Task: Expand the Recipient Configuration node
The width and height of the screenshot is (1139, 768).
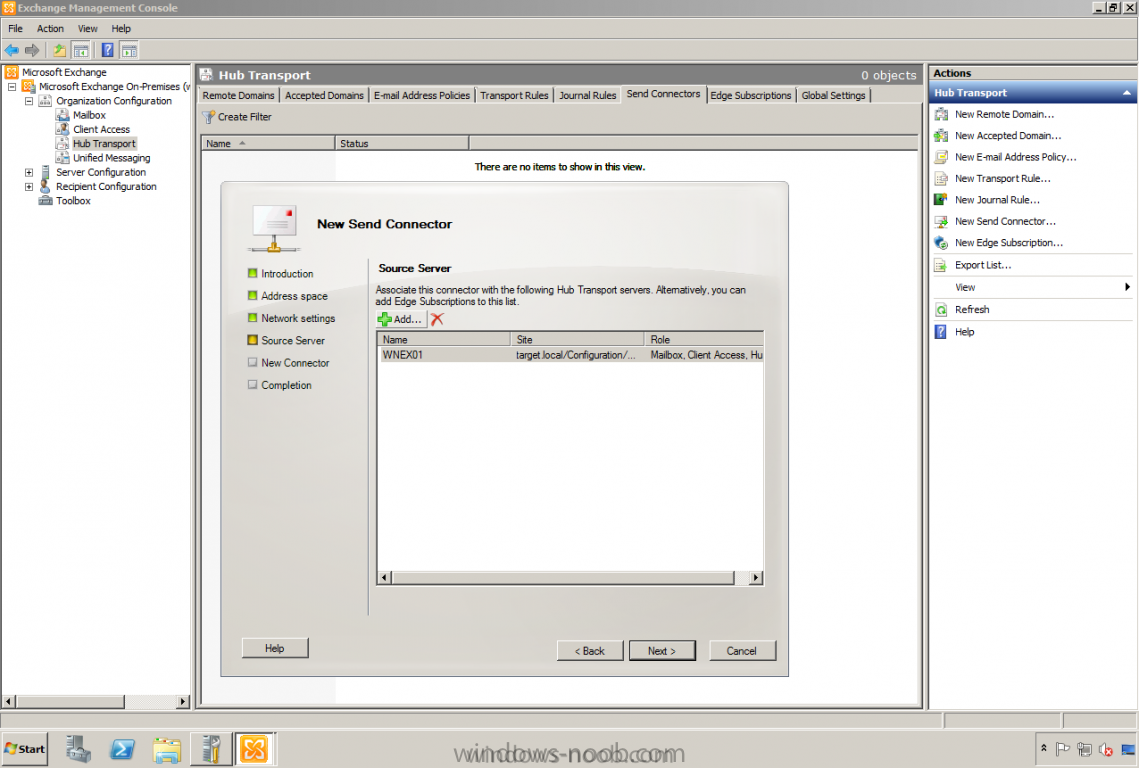Action: [29, 187]
